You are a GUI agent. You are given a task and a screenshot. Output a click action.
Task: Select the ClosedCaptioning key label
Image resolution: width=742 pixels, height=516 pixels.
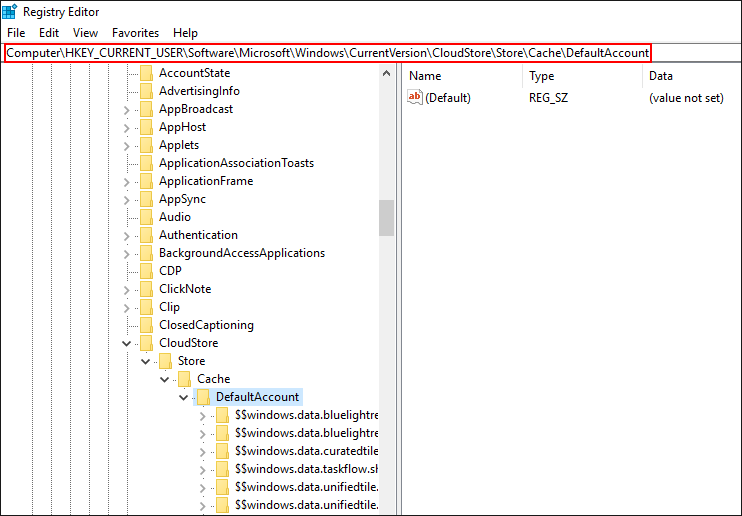click(x=206, y=325)
